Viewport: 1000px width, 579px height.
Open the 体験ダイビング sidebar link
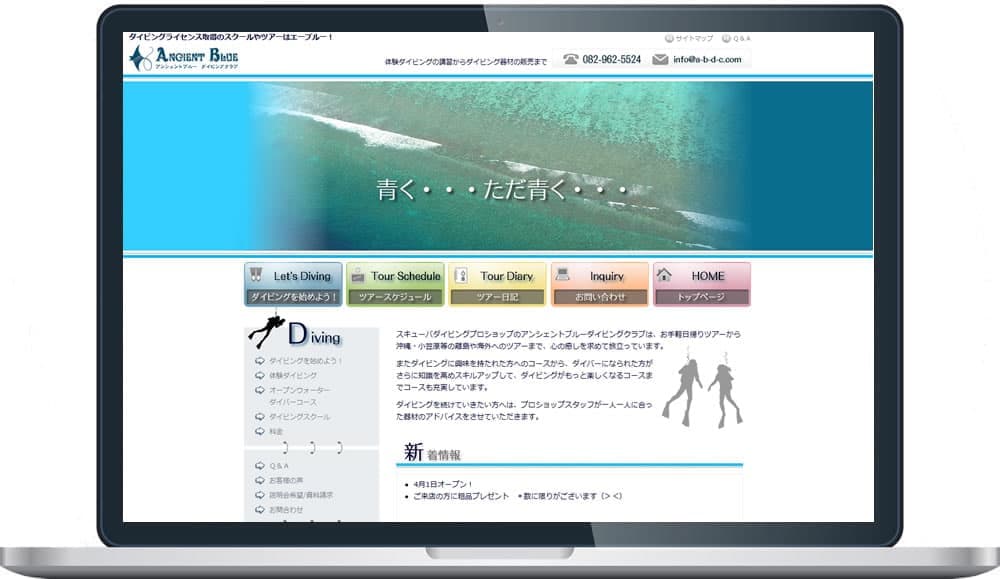(x=296, y=377)
